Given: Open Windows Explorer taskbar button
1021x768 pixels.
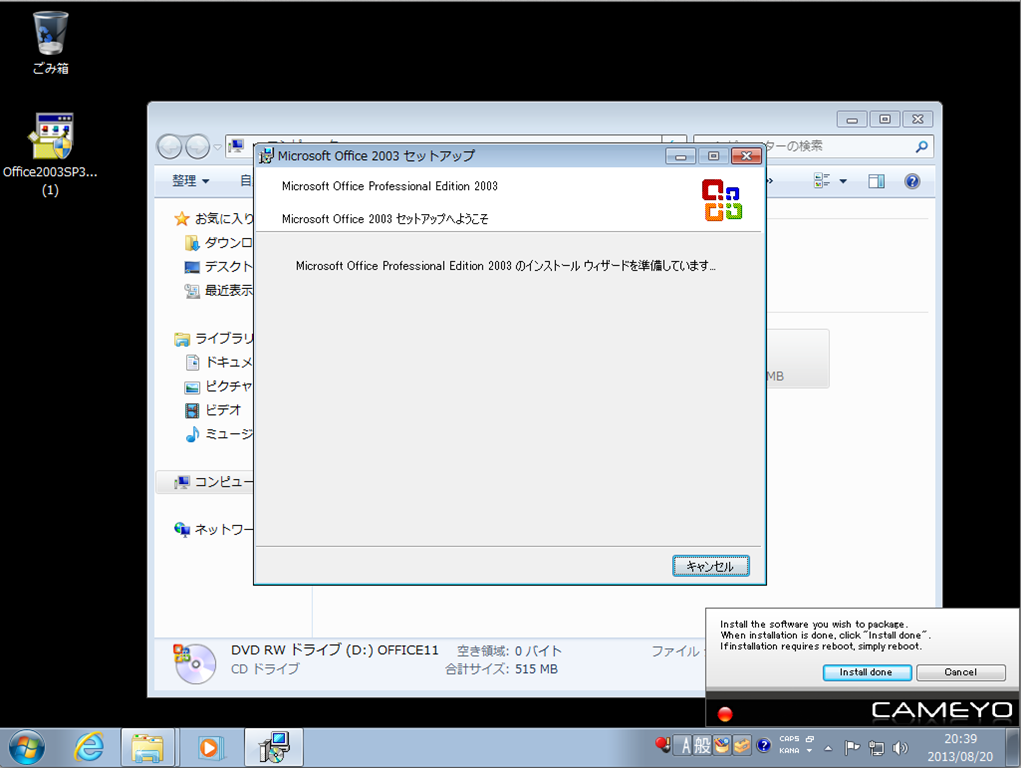Looking at the screenshot, I should (148, 747).
